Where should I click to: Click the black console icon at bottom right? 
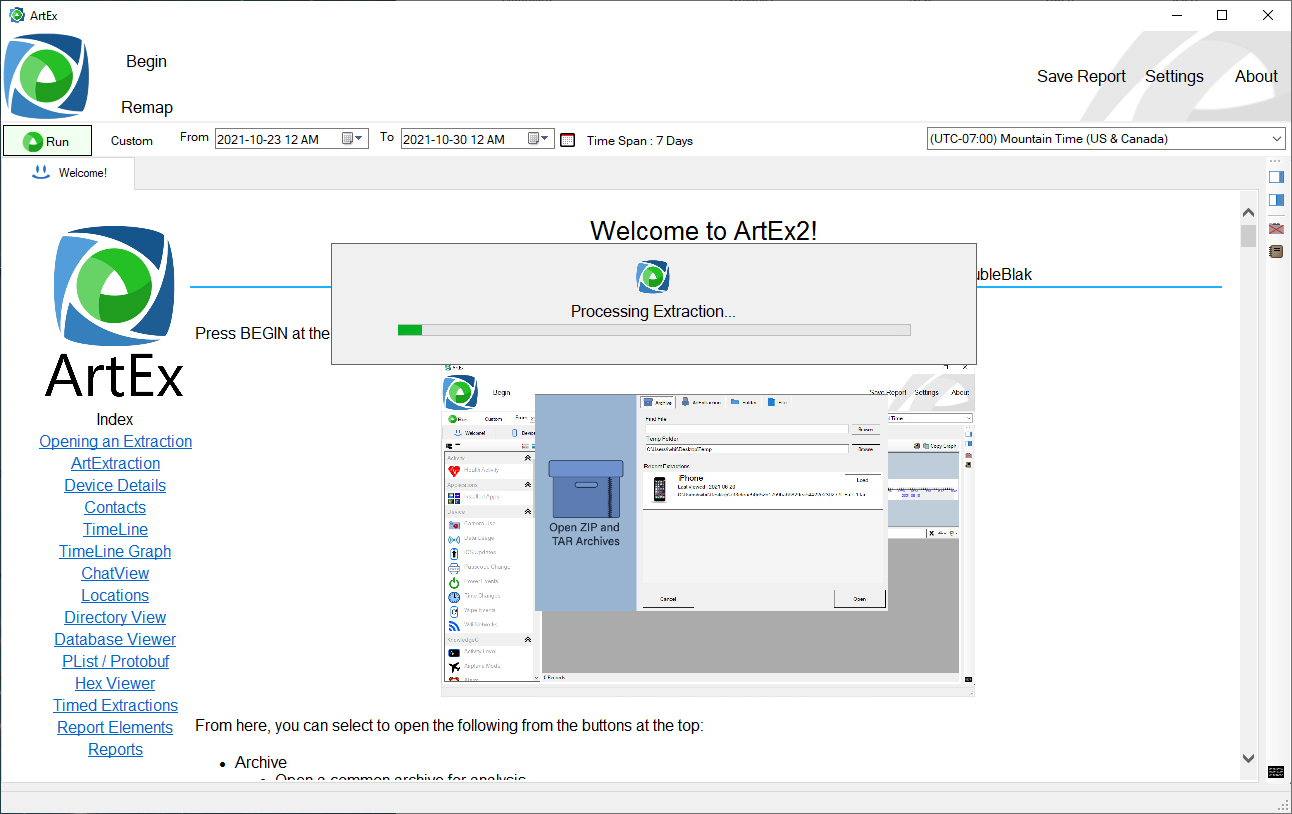click(x=1276, y=772)
